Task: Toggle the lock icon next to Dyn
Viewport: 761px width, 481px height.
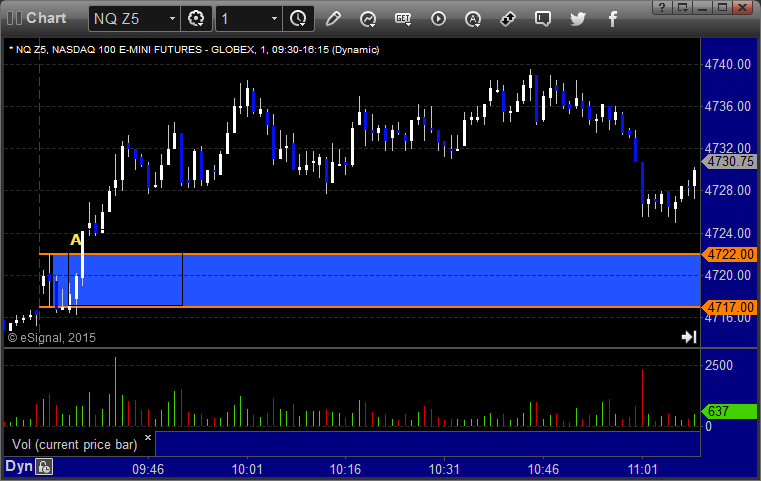Action: [x=44, y=467]
